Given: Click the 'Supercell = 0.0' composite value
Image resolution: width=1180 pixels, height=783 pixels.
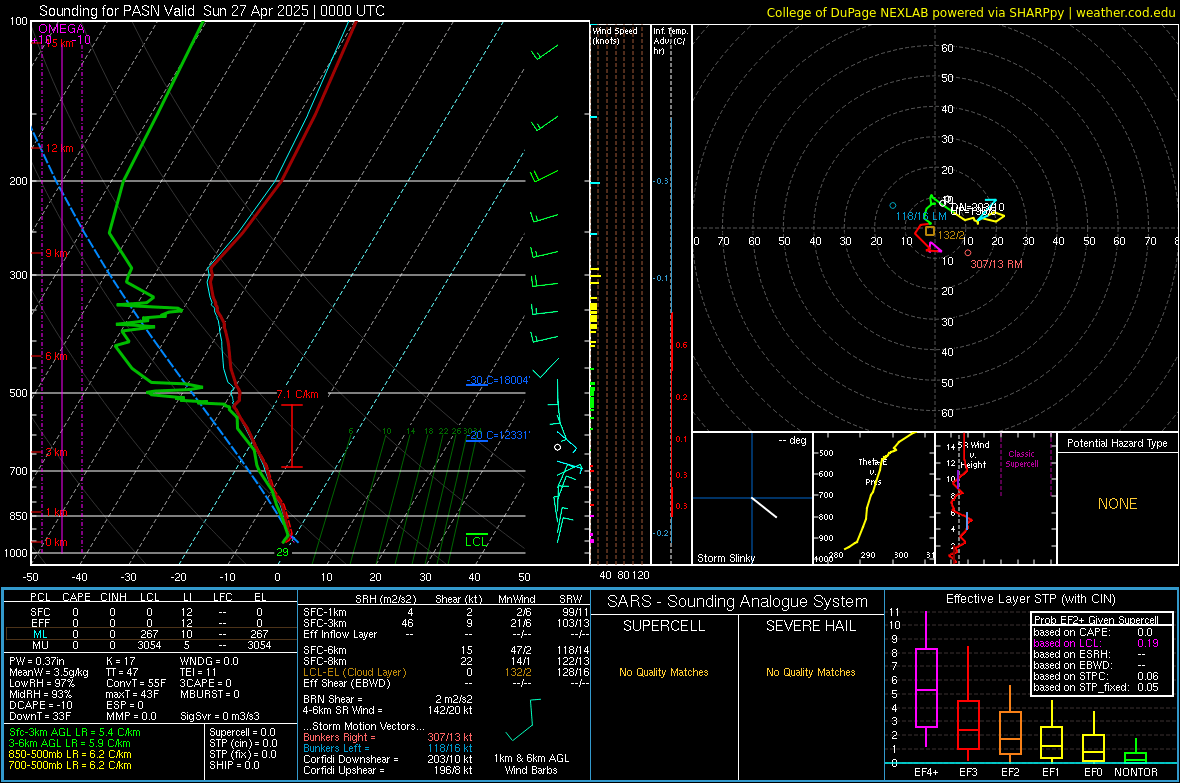Looking at the screenshot, I should coord(242,733).
